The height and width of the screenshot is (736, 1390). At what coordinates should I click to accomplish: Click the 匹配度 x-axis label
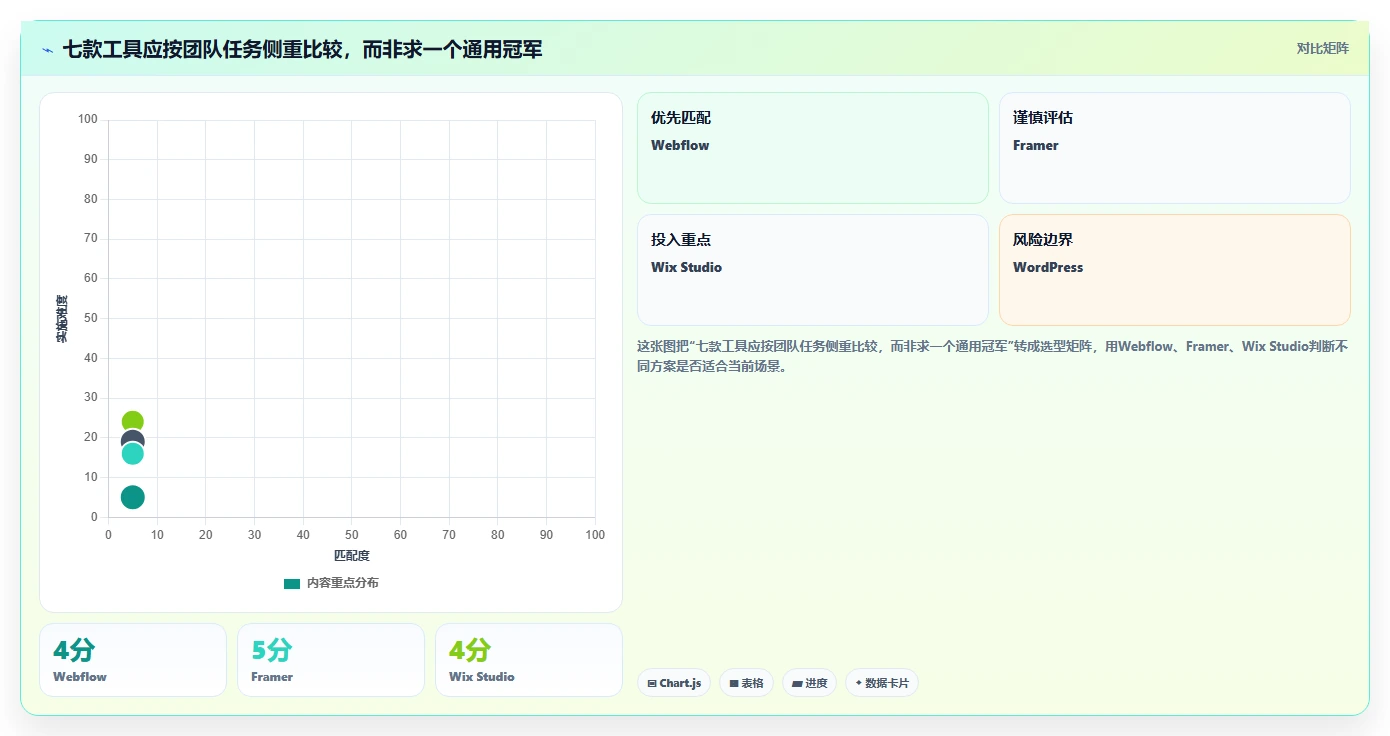tap(352, 556)
